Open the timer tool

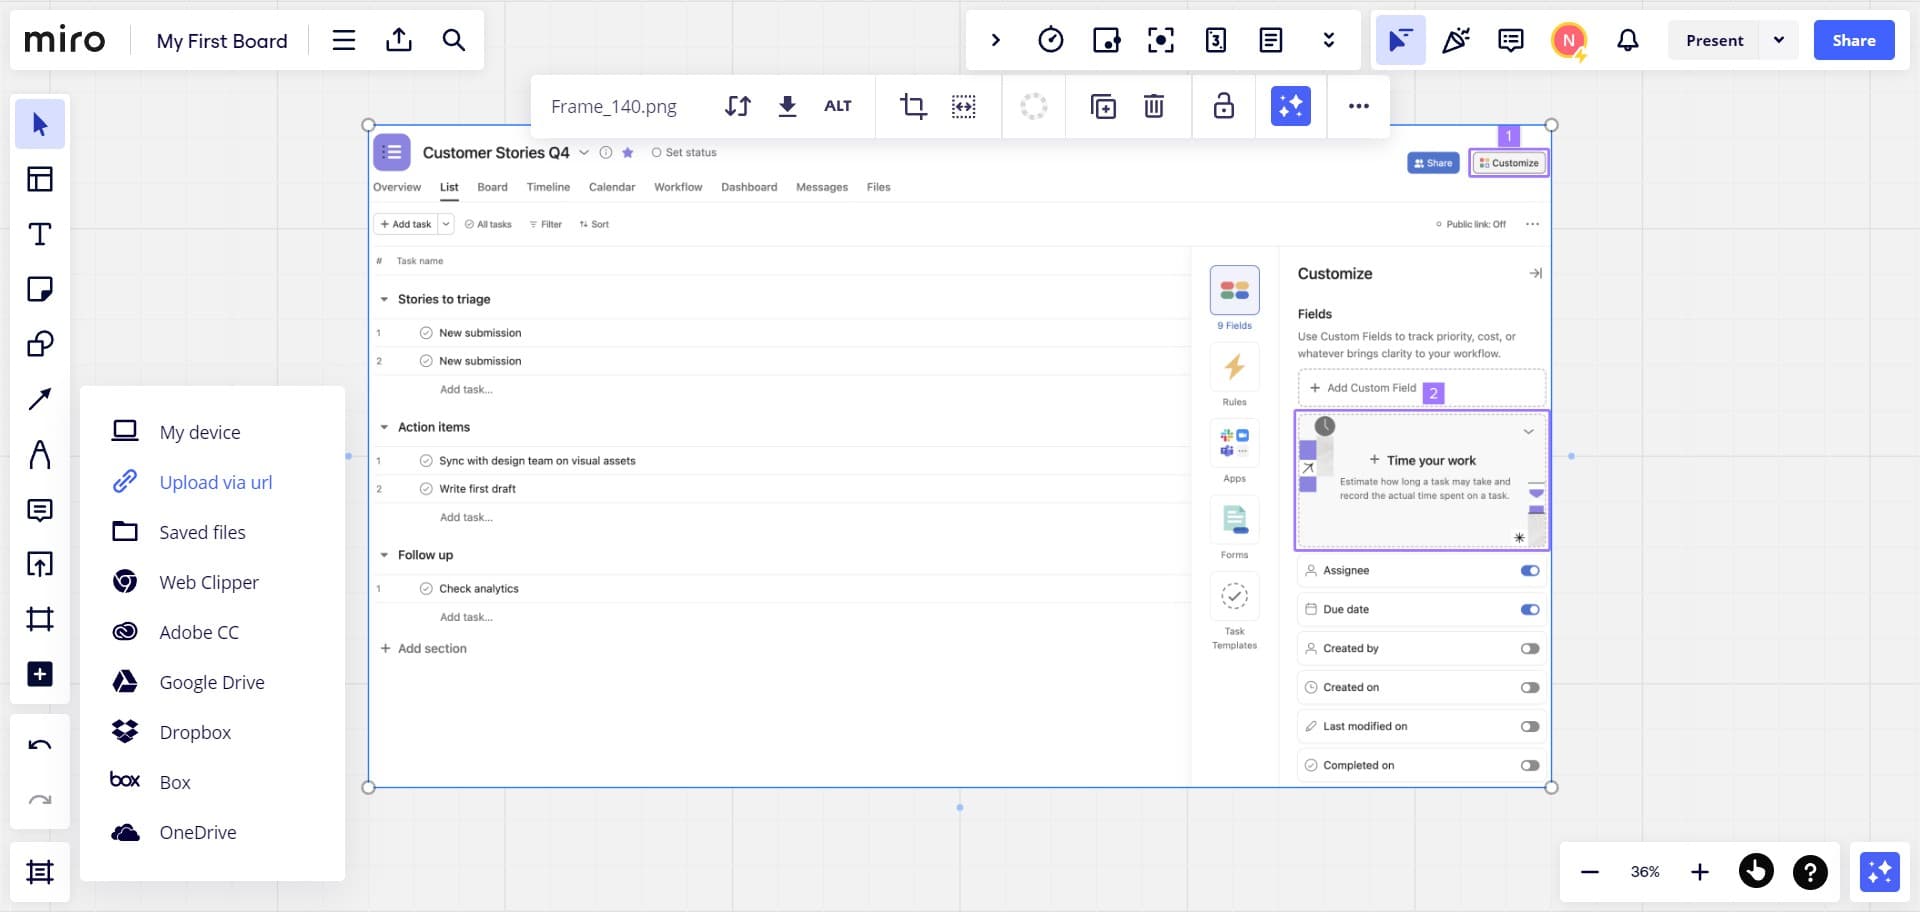pos(1050,40)
